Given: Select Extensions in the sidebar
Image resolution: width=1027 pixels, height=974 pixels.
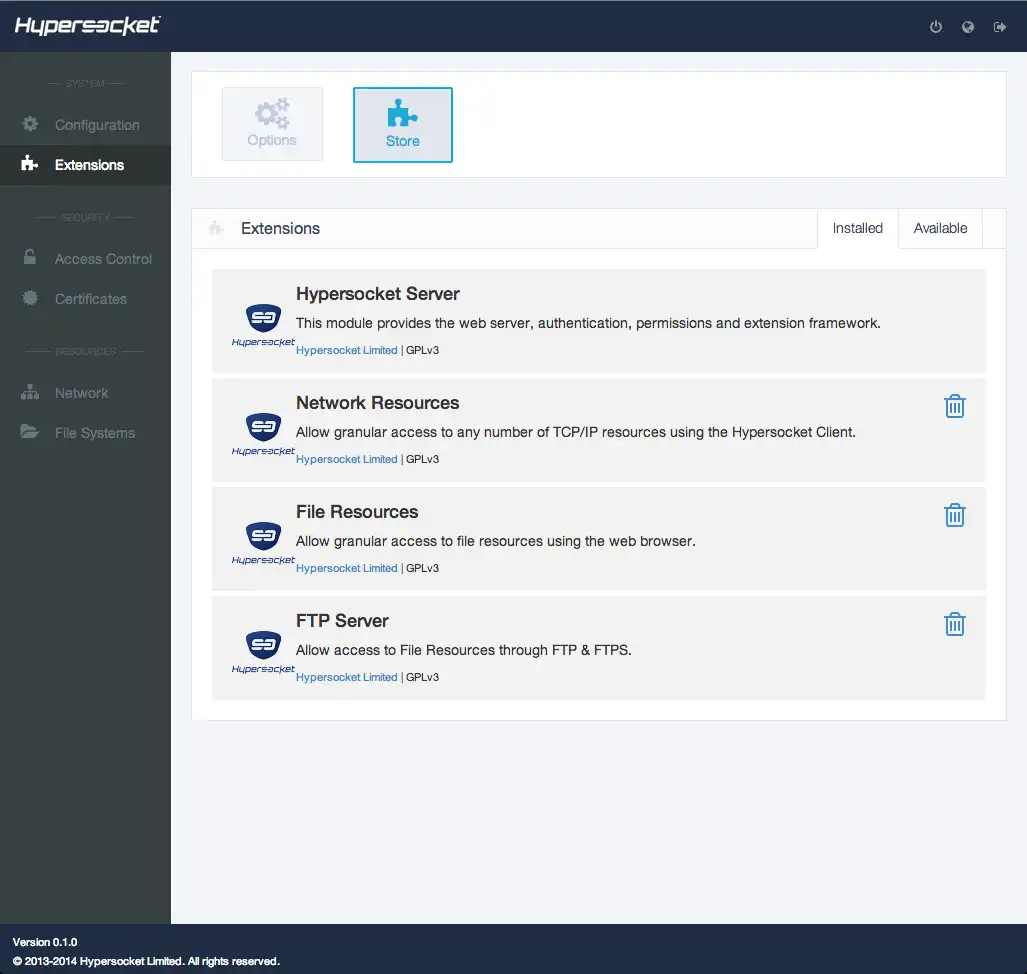Looking at the screenshot, I should pos(85,164).
